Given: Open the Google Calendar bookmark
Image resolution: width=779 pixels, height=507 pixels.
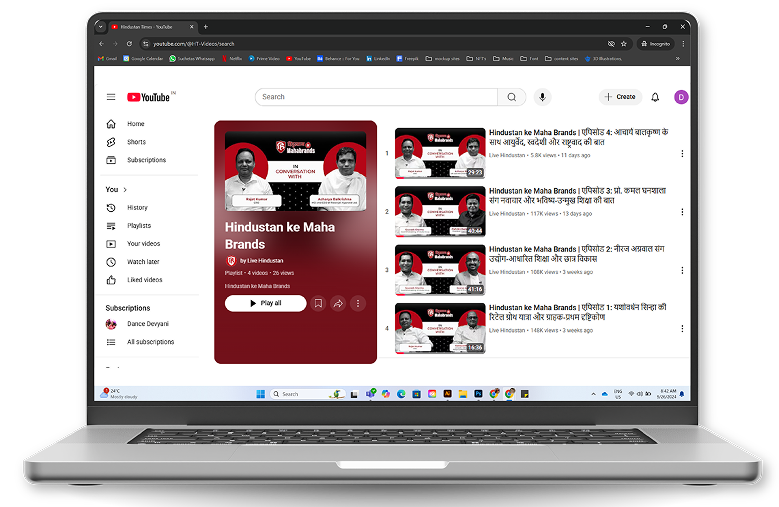Looking at the screenshot, I should click(x=143, y=59).
